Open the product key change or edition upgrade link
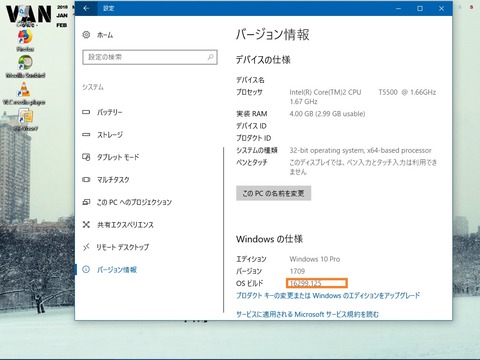 pos(328,295)
